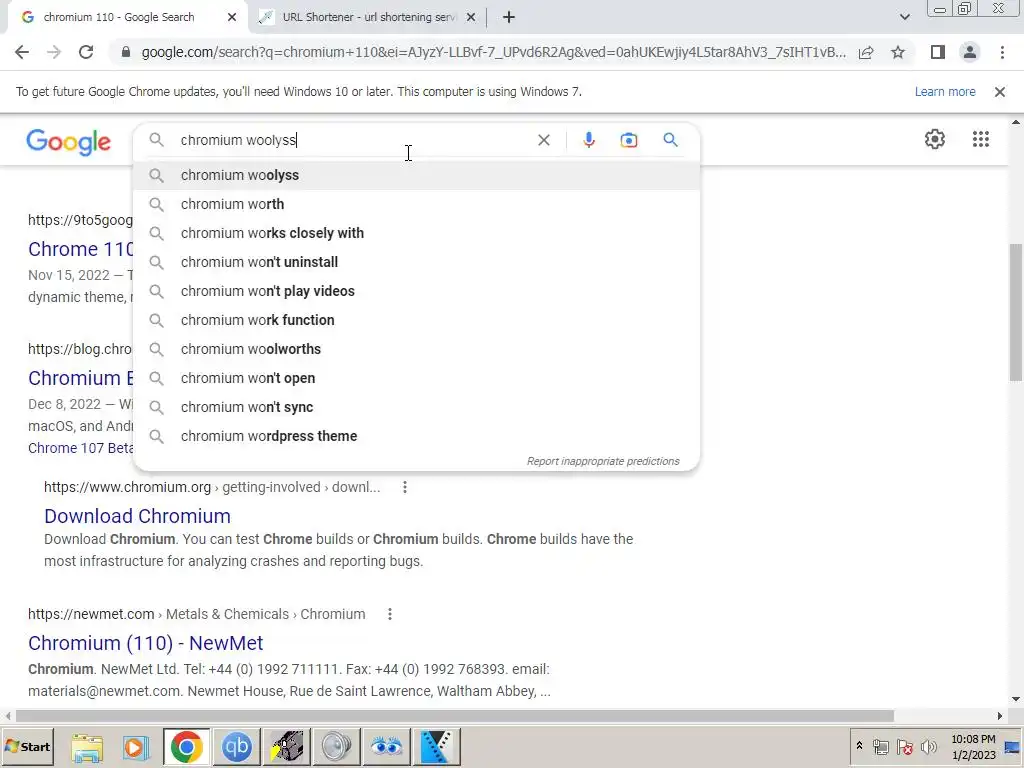Screen dimensions: 1024x768
Task: Open the Google apps grid
Action: 980,139
